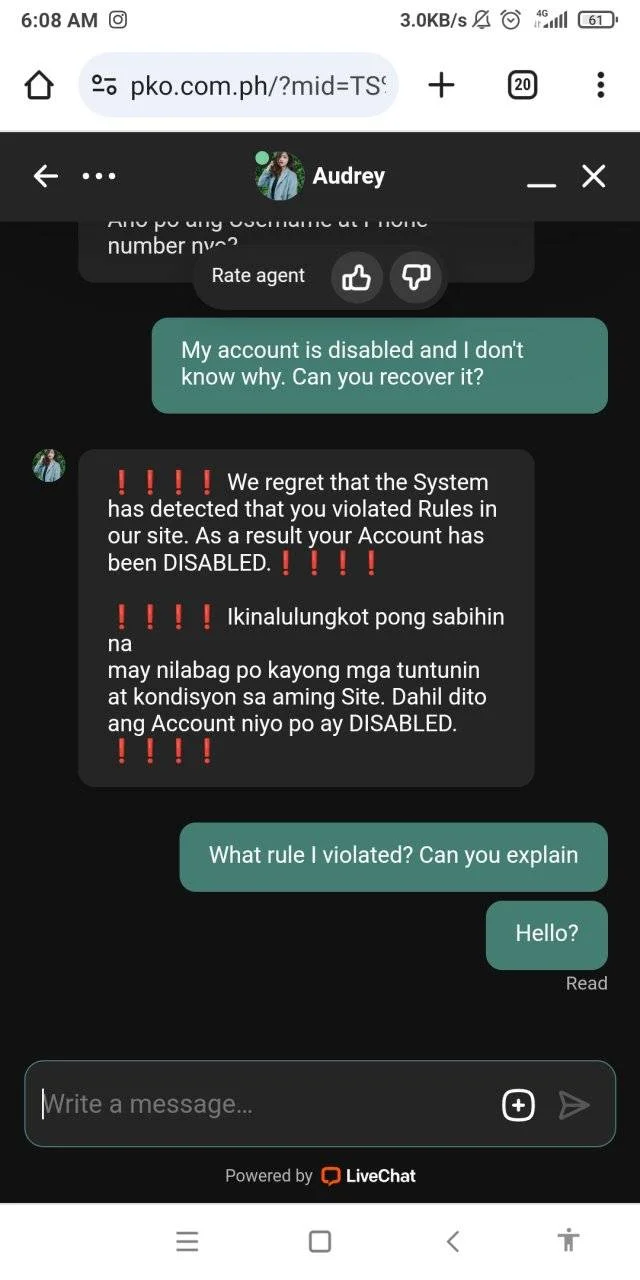The width and height of the screenshot is (640, 1280).
Task: Close the chat with the X icon
Action: point(594,177)
